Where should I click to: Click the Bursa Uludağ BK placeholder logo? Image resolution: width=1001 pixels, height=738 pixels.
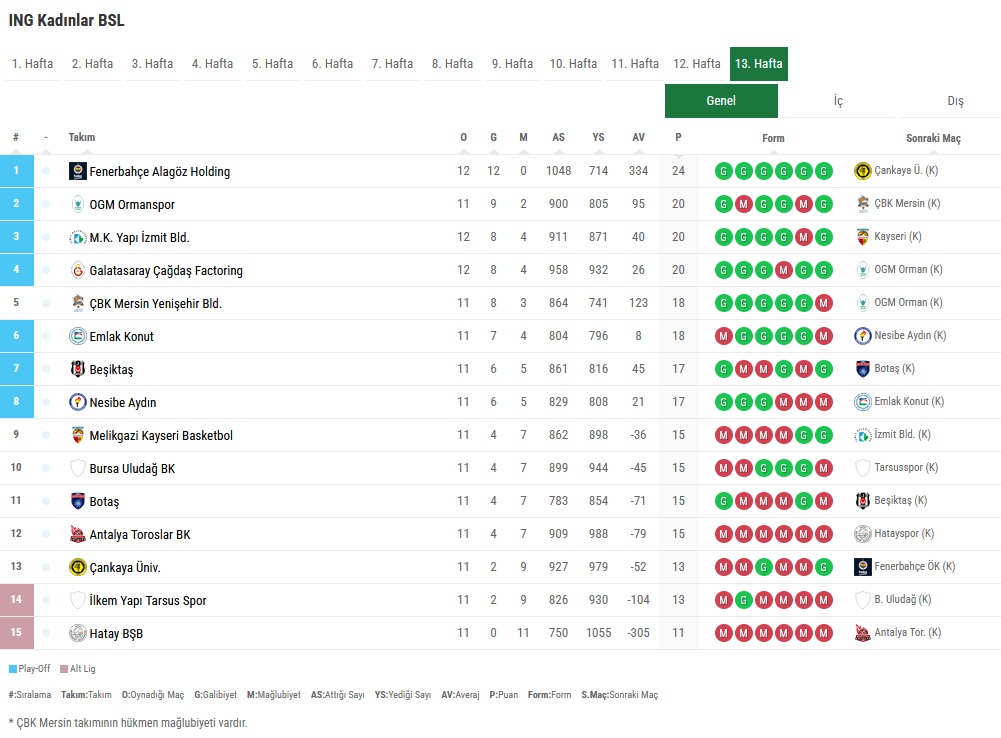click(77, 468)
